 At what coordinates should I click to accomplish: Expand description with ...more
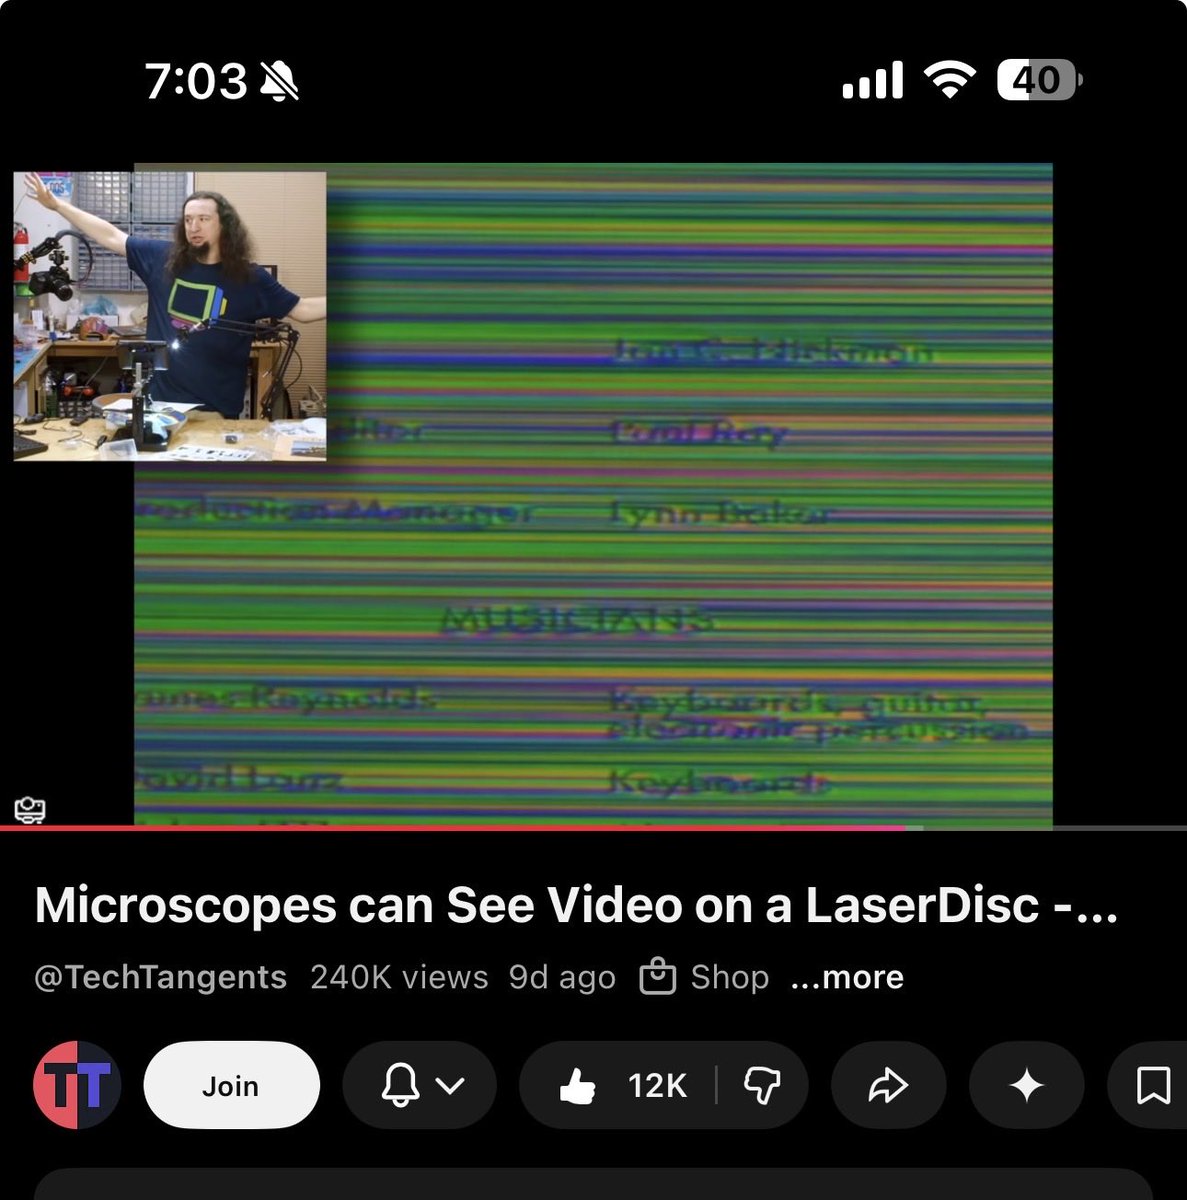(847, 977)
